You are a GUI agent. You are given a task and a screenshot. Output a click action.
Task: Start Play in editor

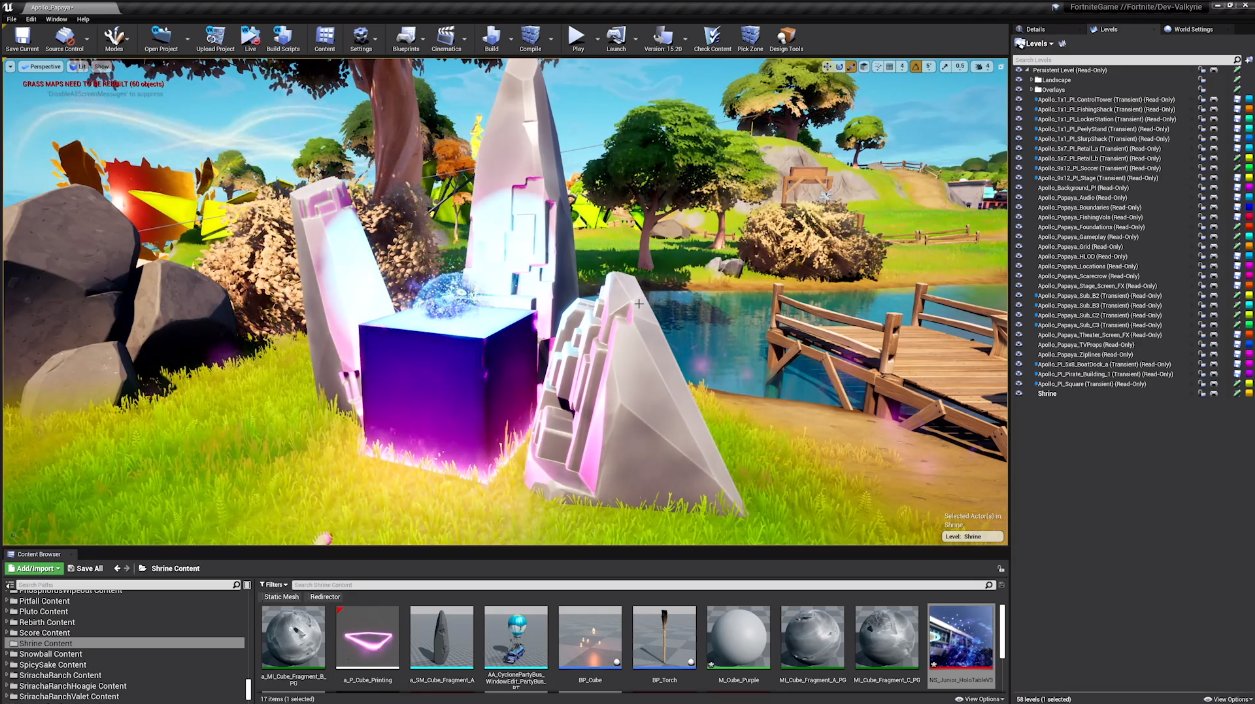pyautogui.click(x=577, y=39)
